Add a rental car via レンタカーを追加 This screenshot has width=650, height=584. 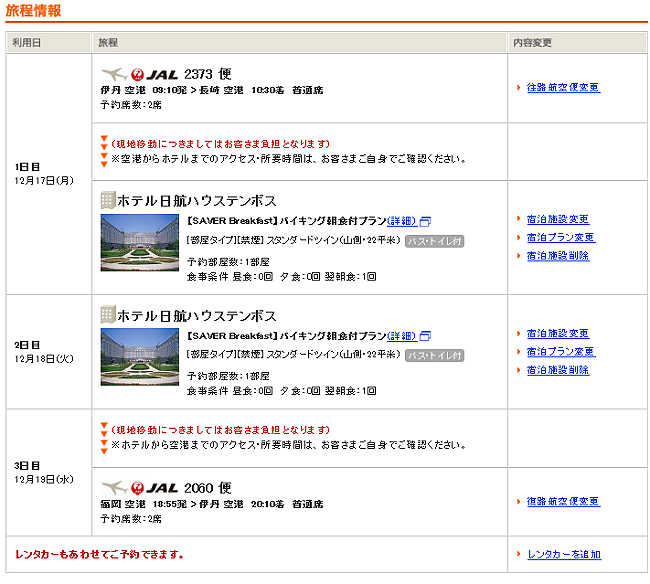click(x=563, y=554)
